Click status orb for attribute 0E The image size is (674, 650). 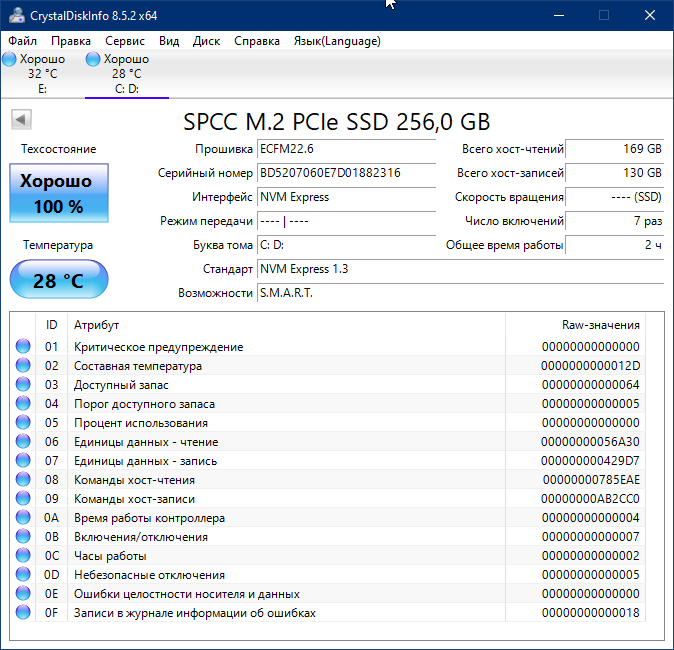23,593
